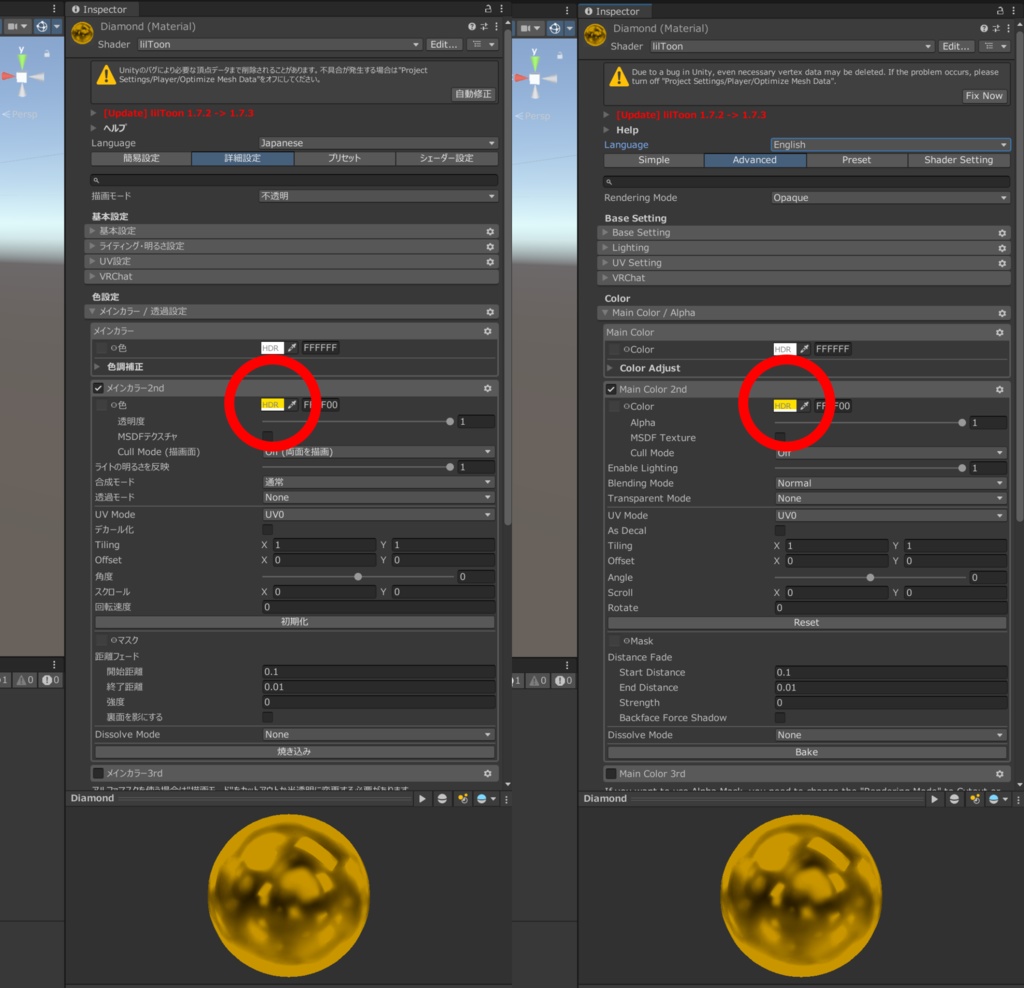Viewport: 1024px width, 988px height.
Task: Click Rotate value field in English inspector
Action: click(x=890, y=608)
